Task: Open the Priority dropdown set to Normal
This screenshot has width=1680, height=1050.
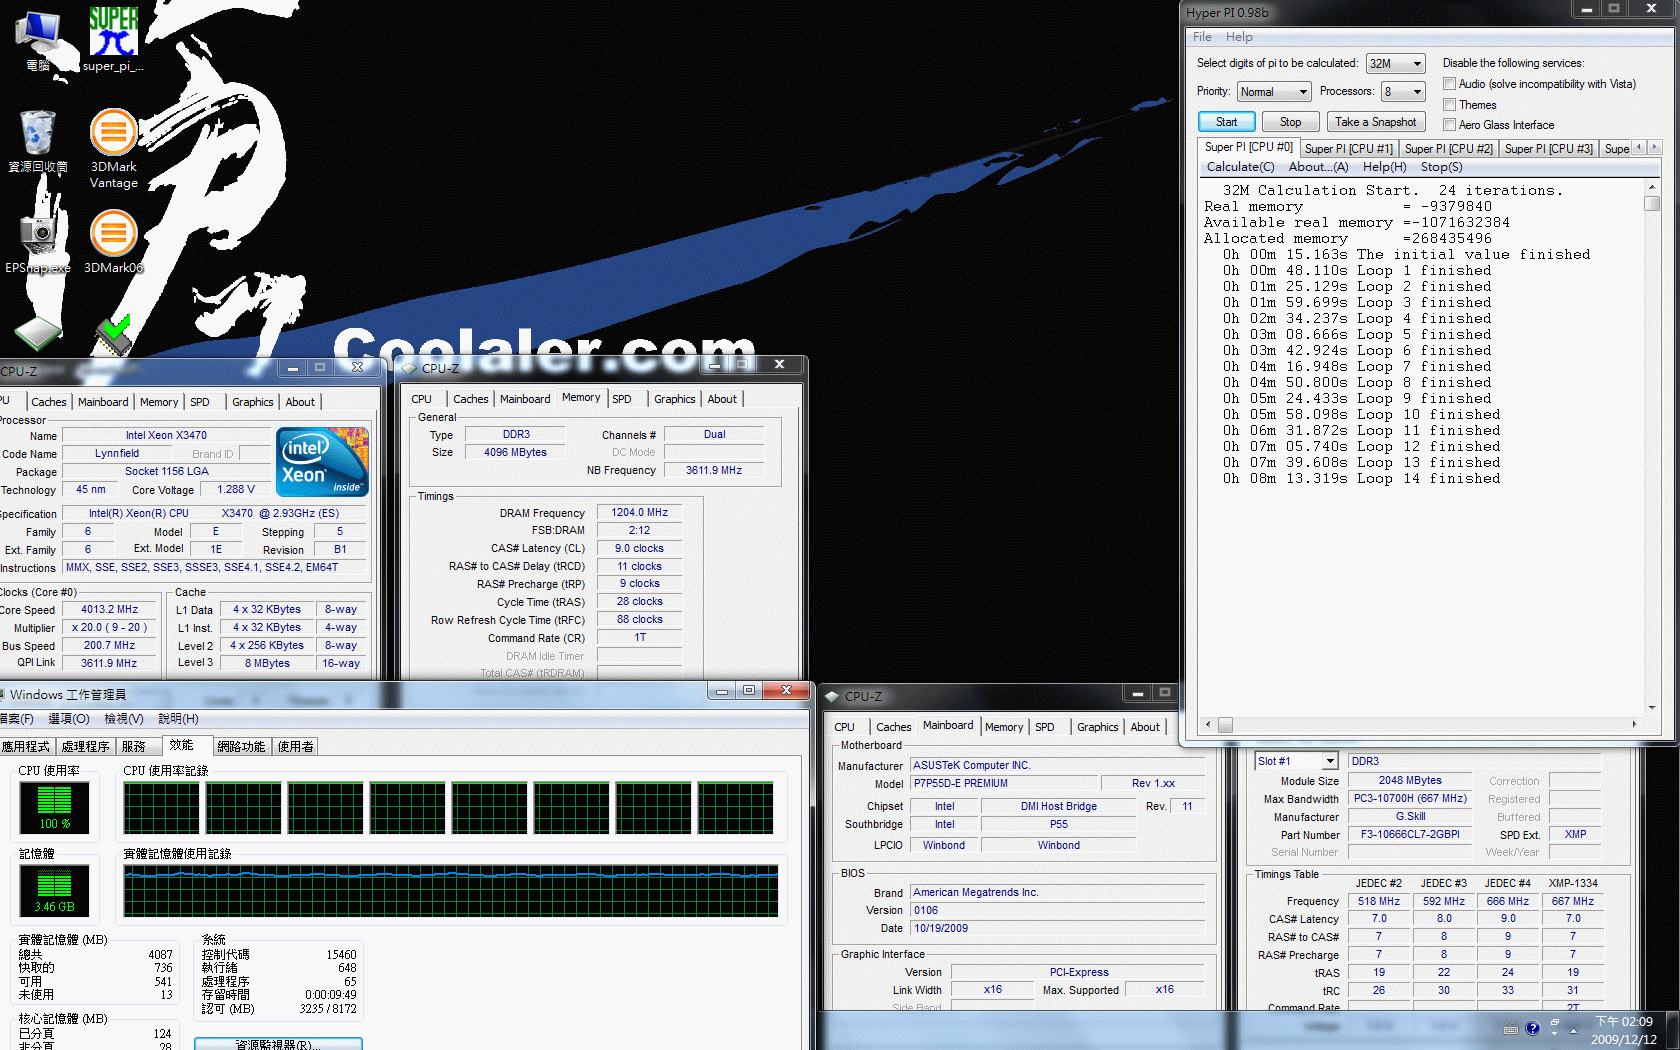Action: [1273, 91]
